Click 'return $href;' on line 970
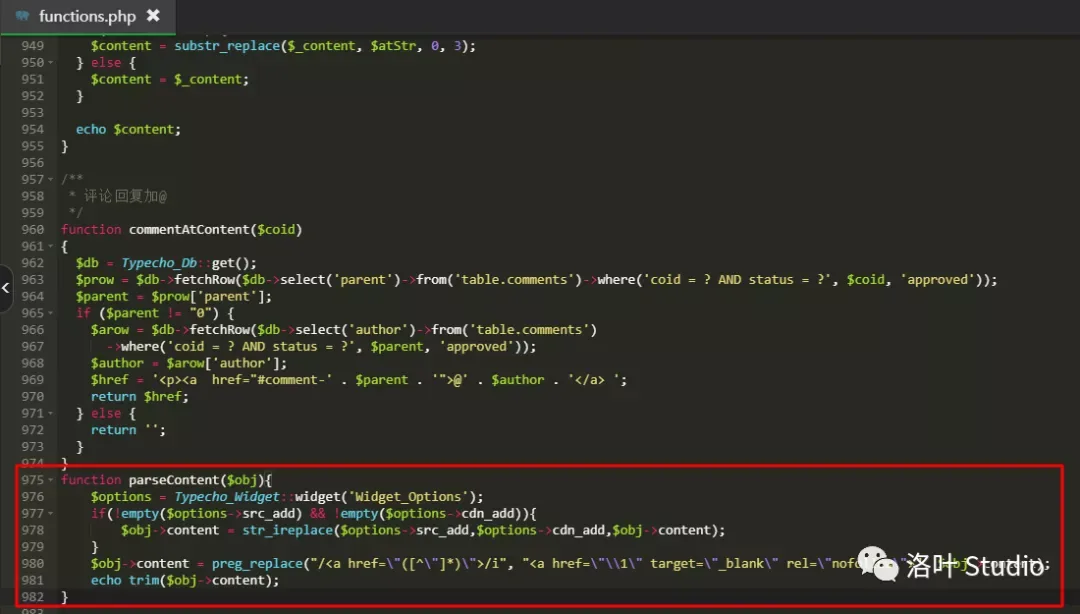This screenshot has width=1080, height=614. [140, 397]
